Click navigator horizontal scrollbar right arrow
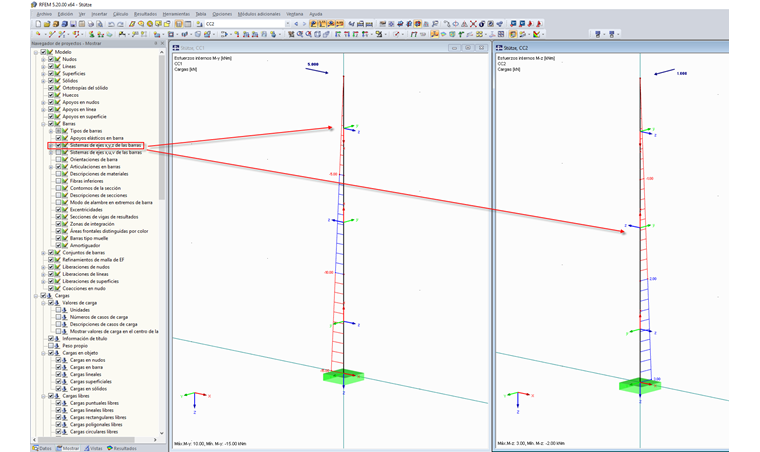 [155, 440]
